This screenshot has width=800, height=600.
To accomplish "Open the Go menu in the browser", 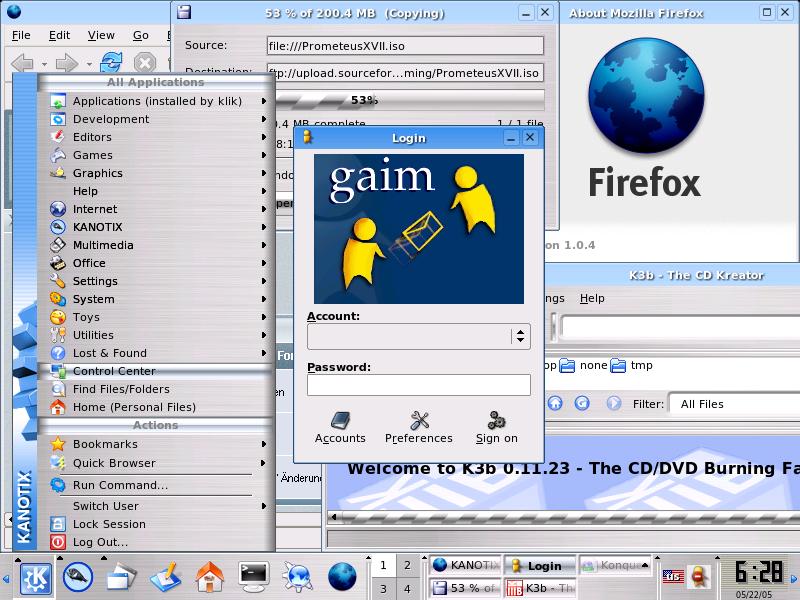I will 141,35.
